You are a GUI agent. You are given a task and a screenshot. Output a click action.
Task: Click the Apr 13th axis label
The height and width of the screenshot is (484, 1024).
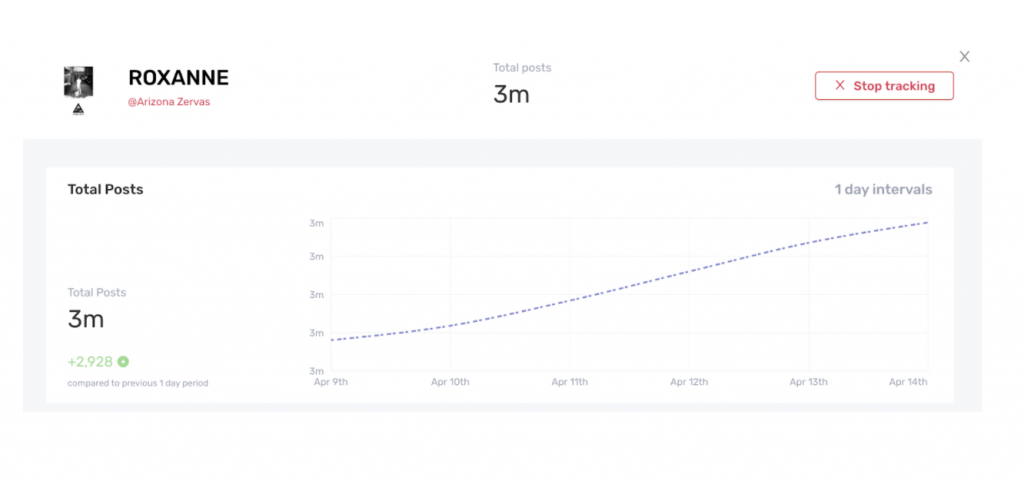click(x=809, y=382)
